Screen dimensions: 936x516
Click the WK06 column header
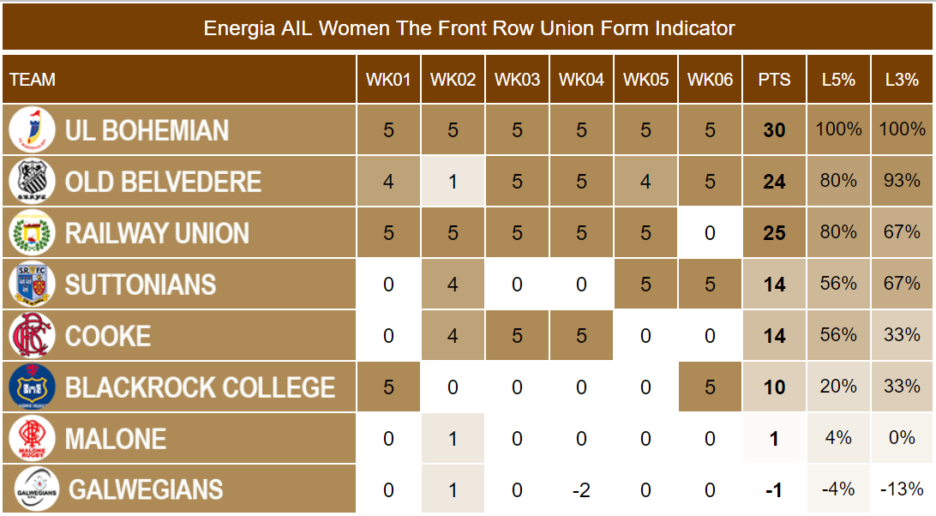tap(710, 79)
